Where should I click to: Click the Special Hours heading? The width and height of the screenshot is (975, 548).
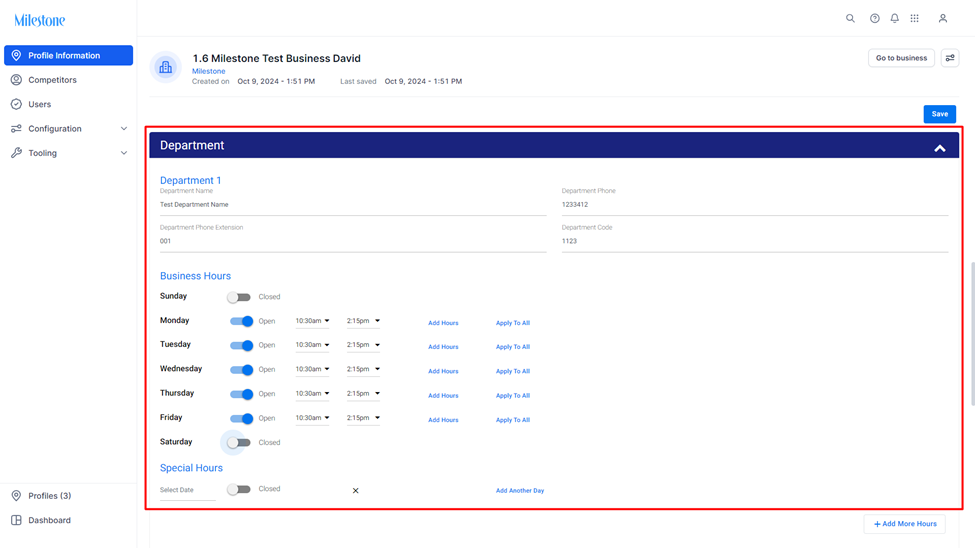tap(191, 468)
